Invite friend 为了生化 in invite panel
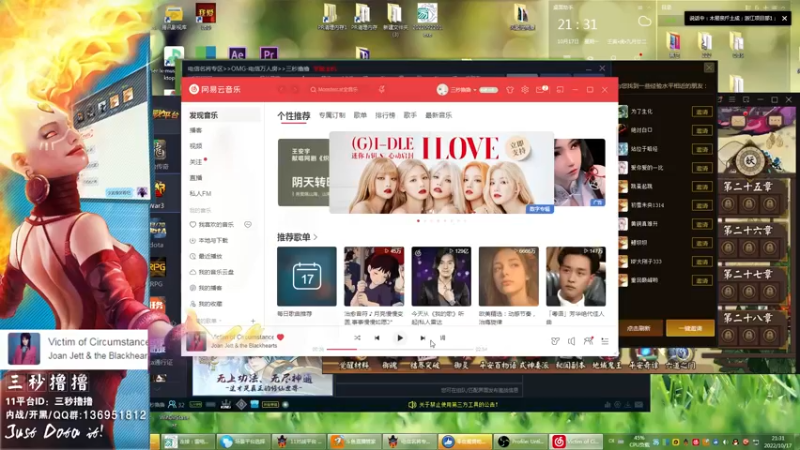 click(x=702, y=112)
